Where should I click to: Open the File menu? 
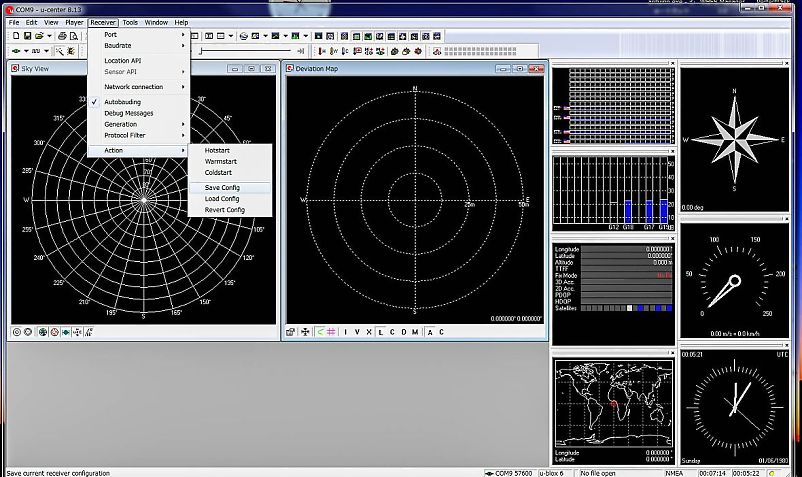pyautogui.click(x=14, y=22)
